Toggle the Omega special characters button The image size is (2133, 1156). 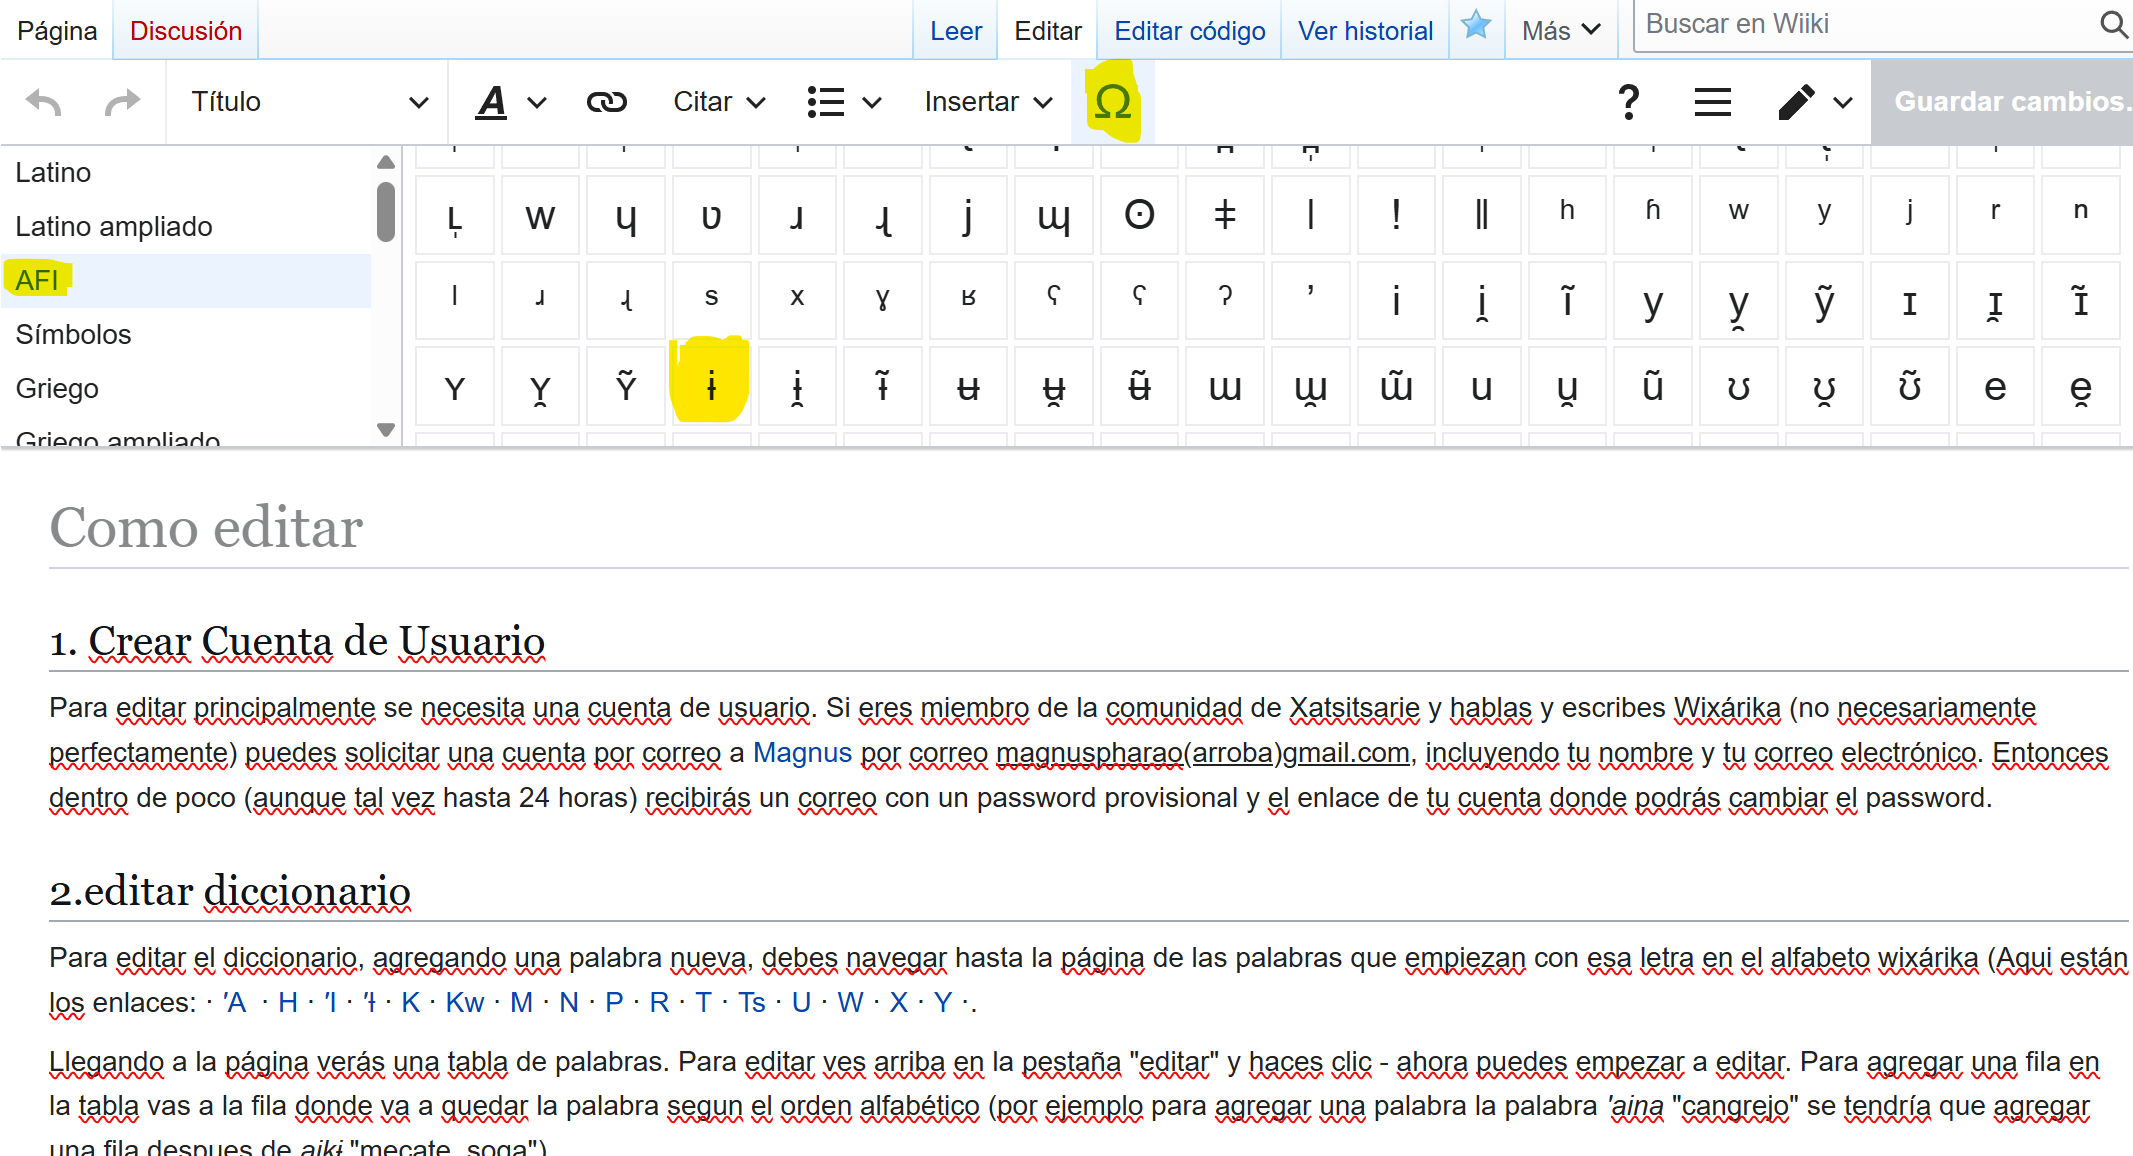pyautogui.click(x=1112, y=102)
